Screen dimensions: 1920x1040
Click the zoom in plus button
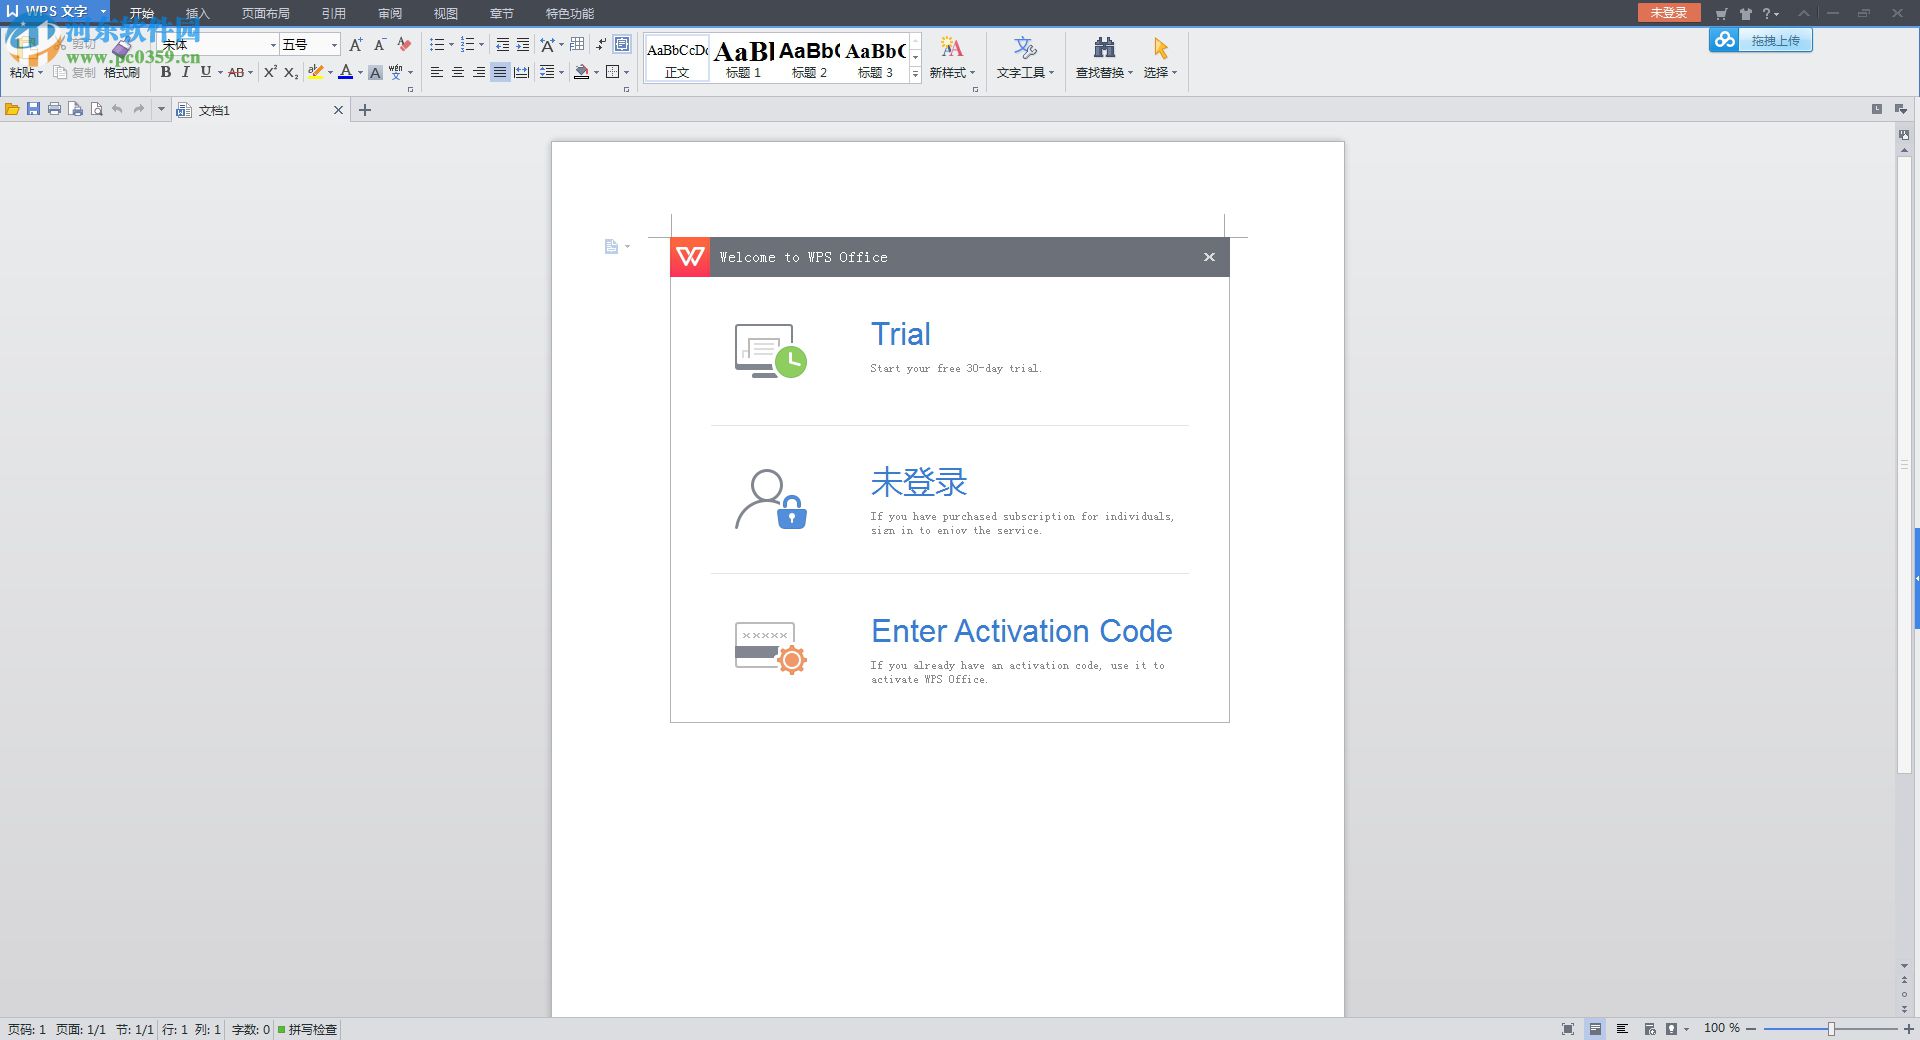(x=1908, y=1029)
